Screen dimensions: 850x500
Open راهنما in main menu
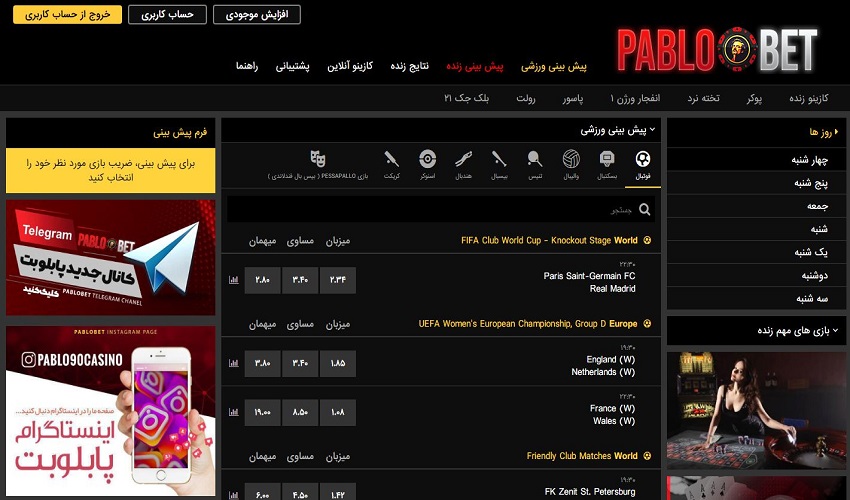tap(247, 66)
